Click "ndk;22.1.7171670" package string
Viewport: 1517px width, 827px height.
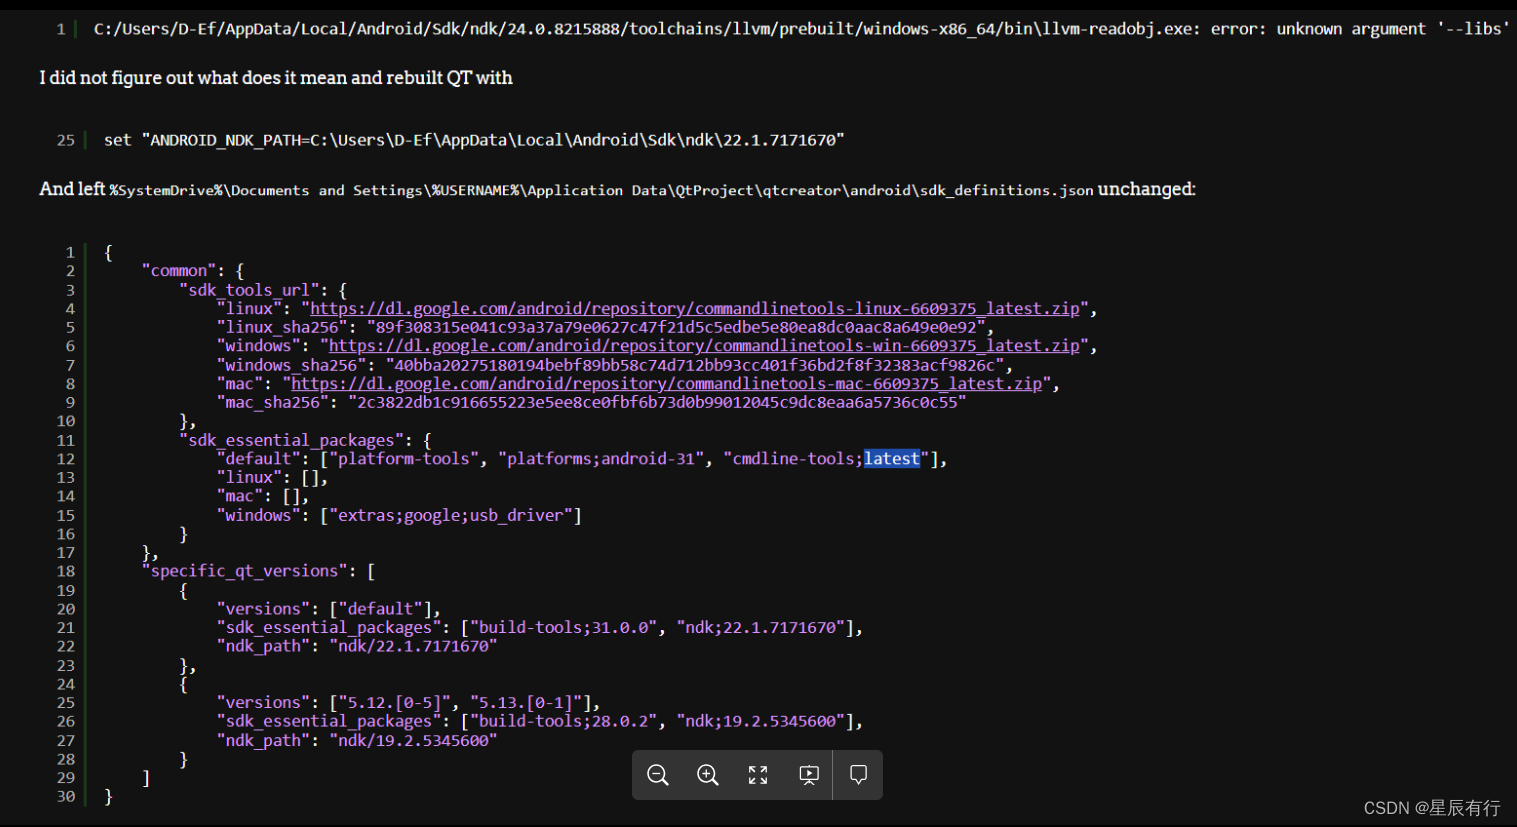(761, 627)
